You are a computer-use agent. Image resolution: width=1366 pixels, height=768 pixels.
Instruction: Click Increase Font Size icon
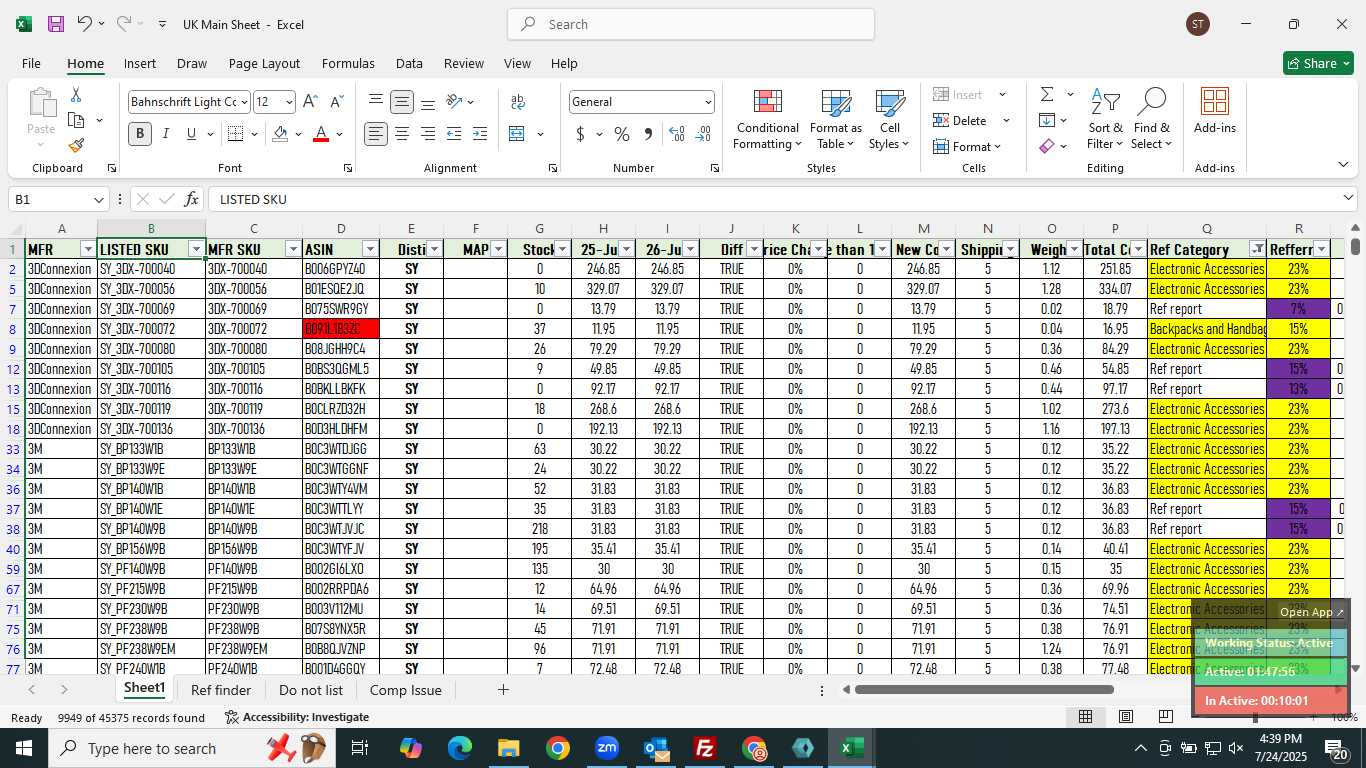pyautogui.click(x=310, y=102)
